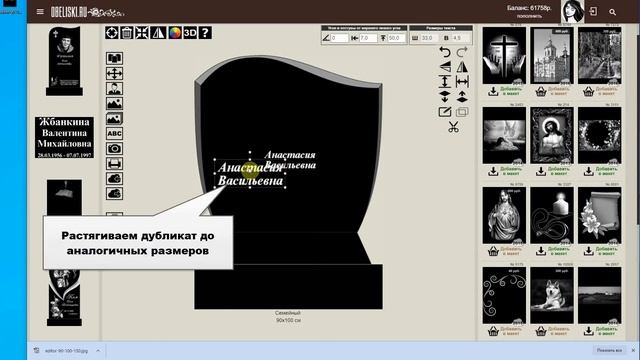Click the OBELISKI.RU logo
The height and width of the screenshot is (360, 640).
pyautogui.click(x=87, y=12)
